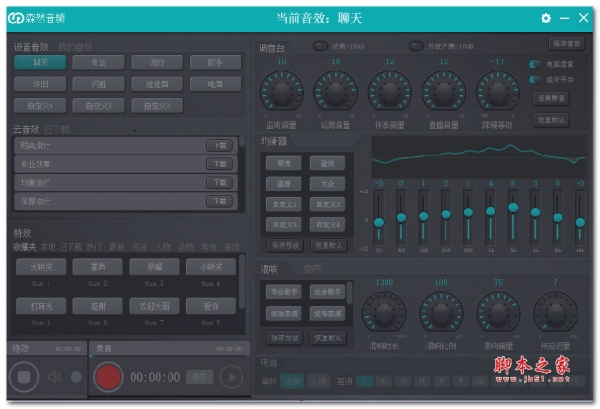Toggle the 话筒 +10dB switch
This screenshot has height=409, width=600.
click(321, 46)
